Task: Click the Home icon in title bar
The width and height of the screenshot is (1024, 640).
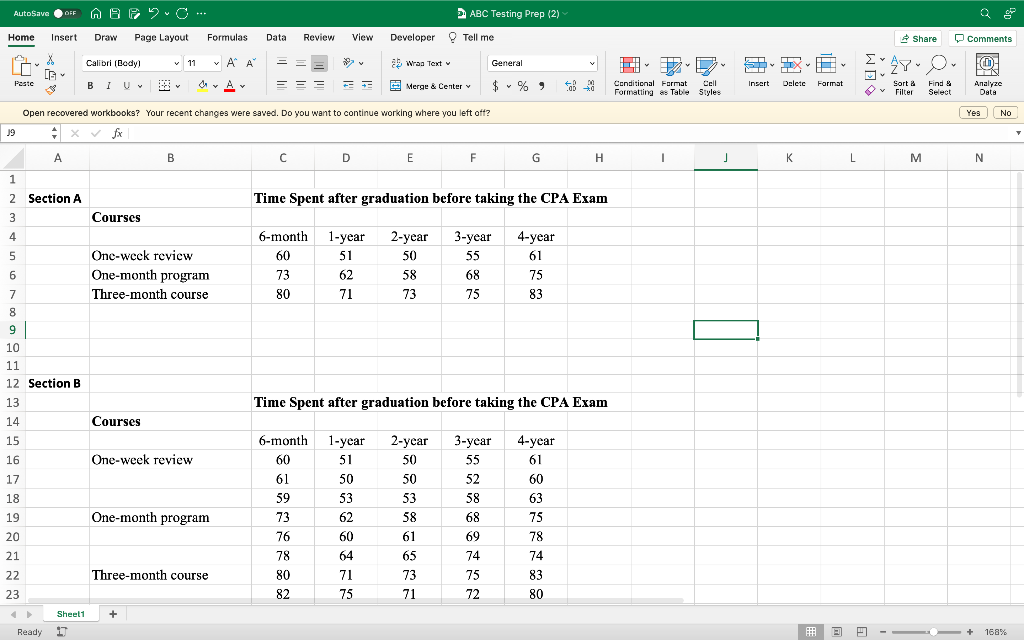Action: click(96, 13)
